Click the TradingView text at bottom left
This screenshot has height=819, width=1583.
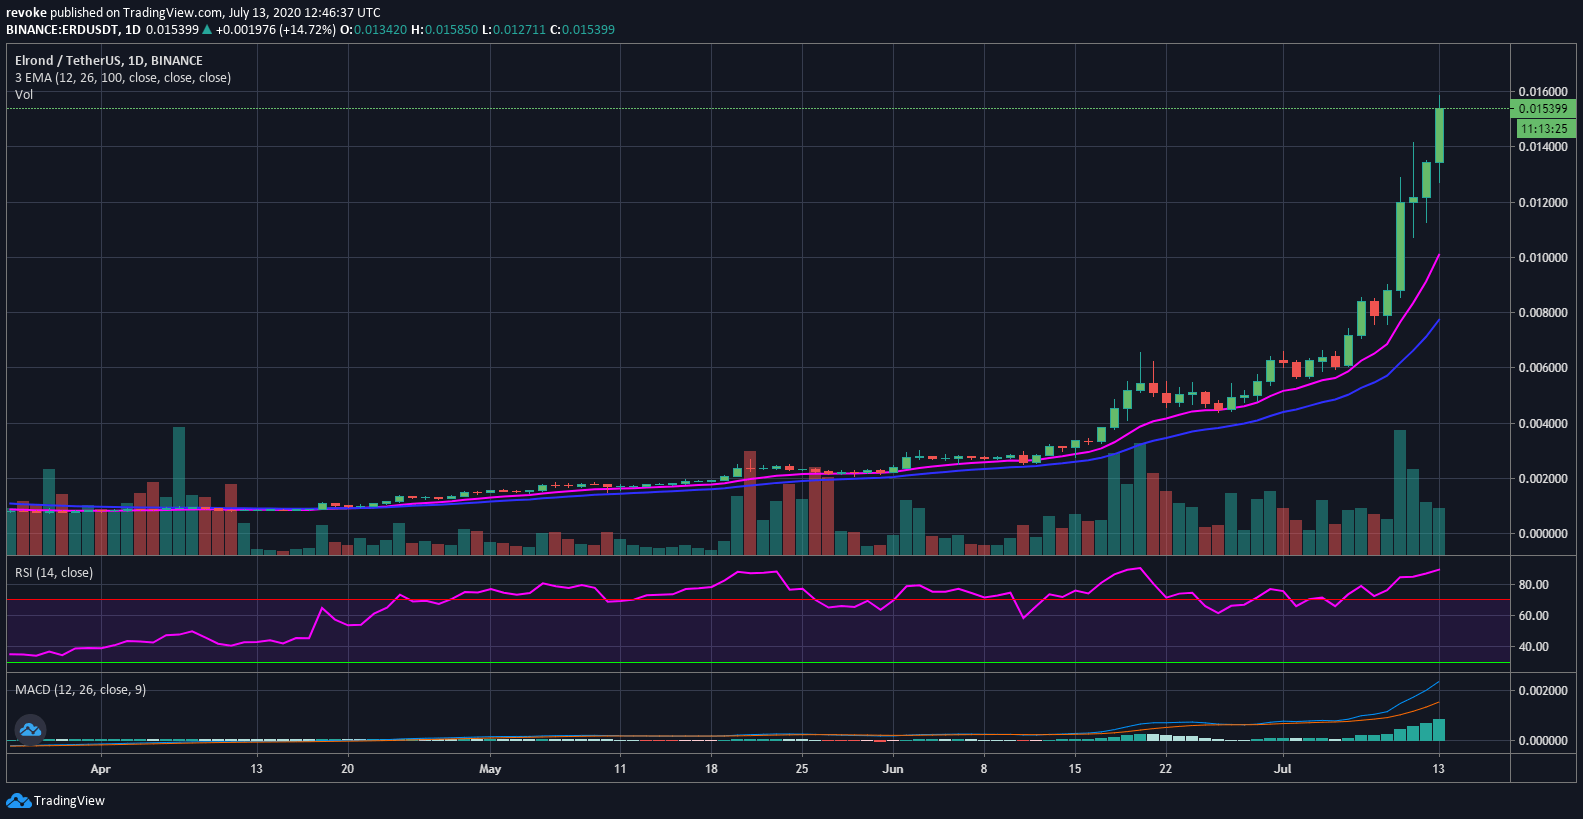69,801
